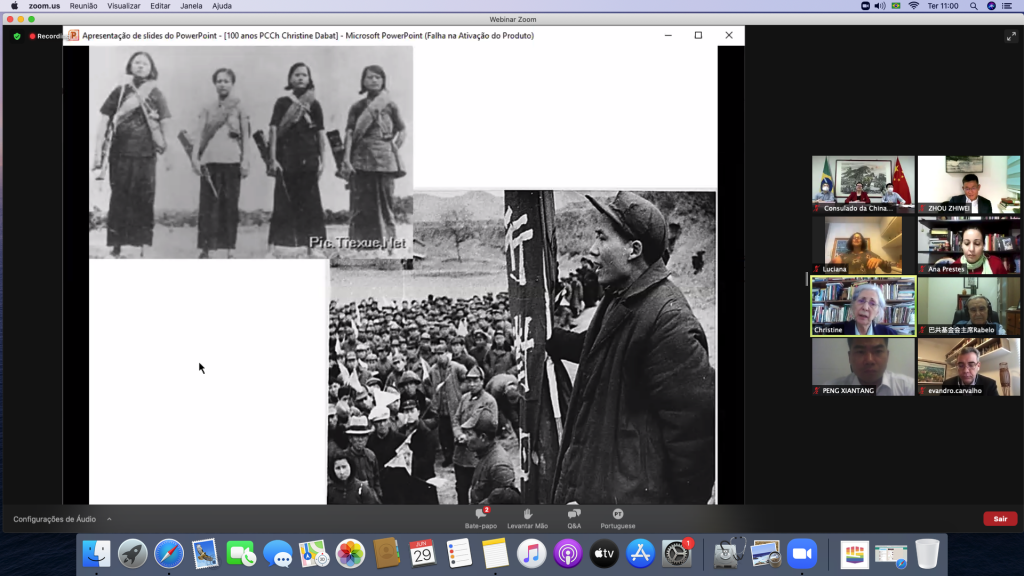
Task: Open the Apple menu
Action: 14,6
